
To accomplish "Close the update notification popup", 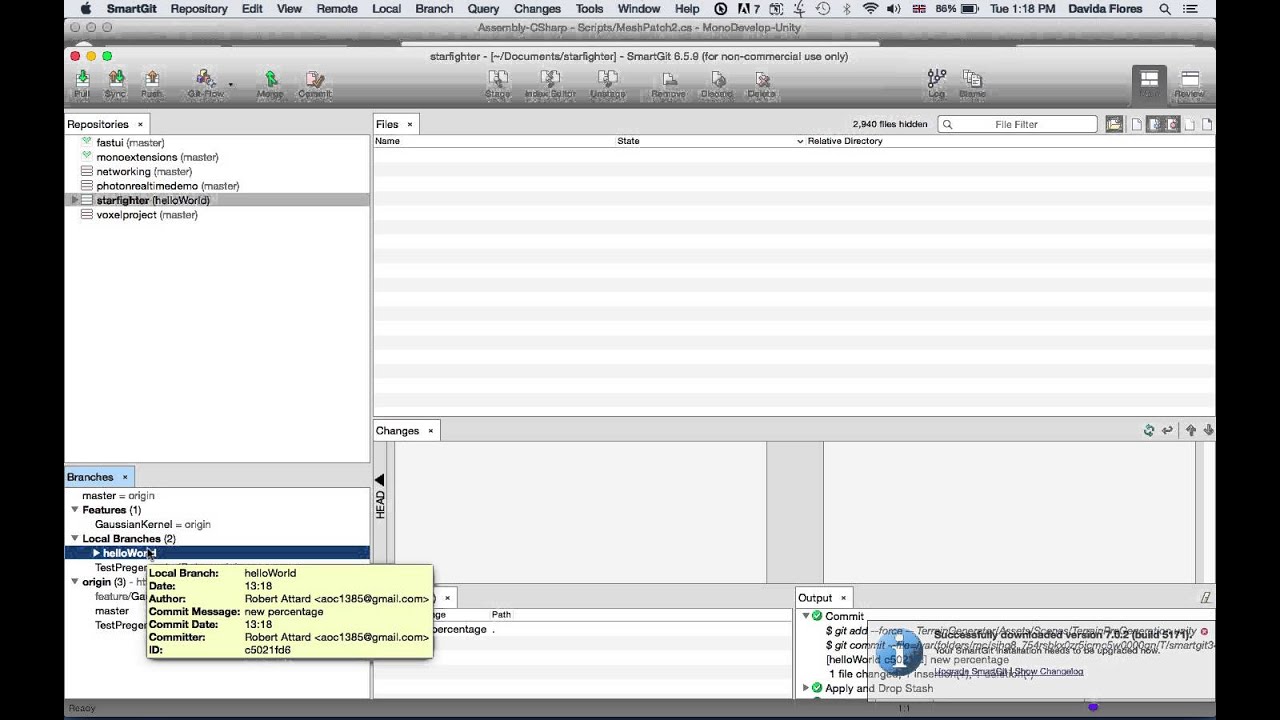I will pyautogui.click(x=1204, y=631).
